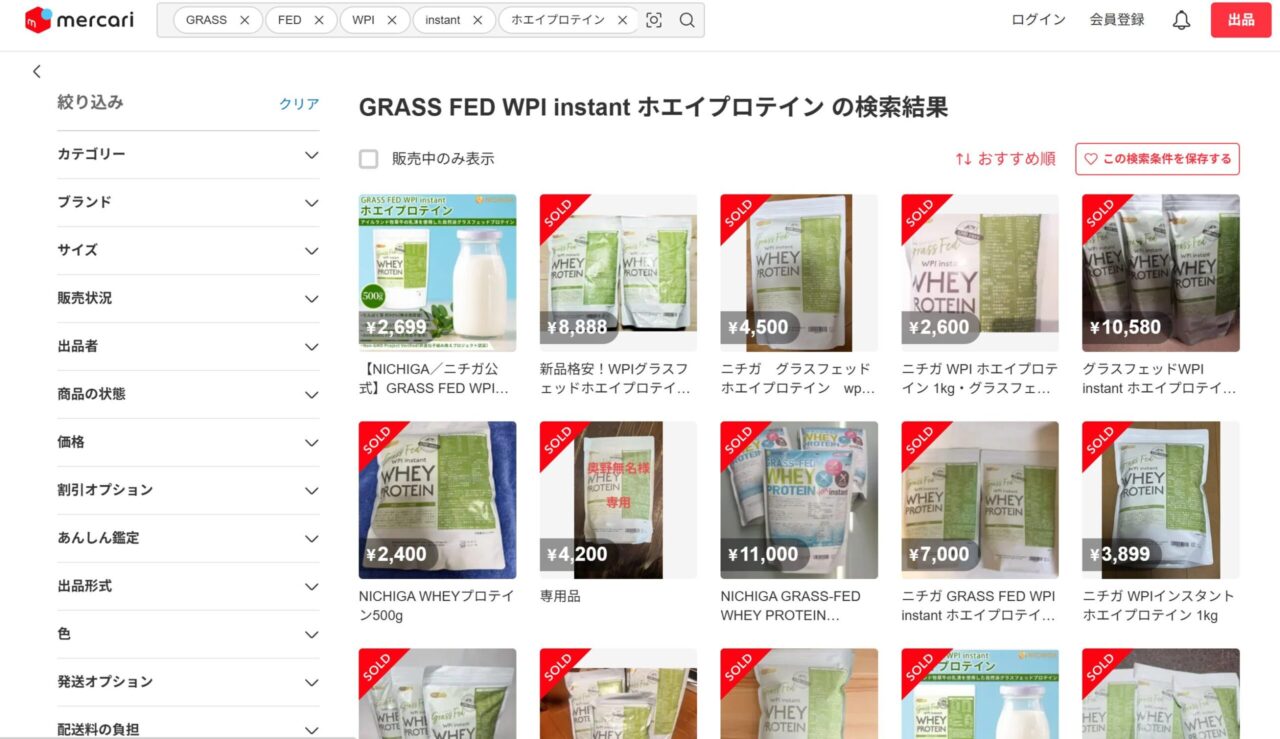Click title NICHIGA GRASS-FED WHEY PROTEIN

pos(789,605)
